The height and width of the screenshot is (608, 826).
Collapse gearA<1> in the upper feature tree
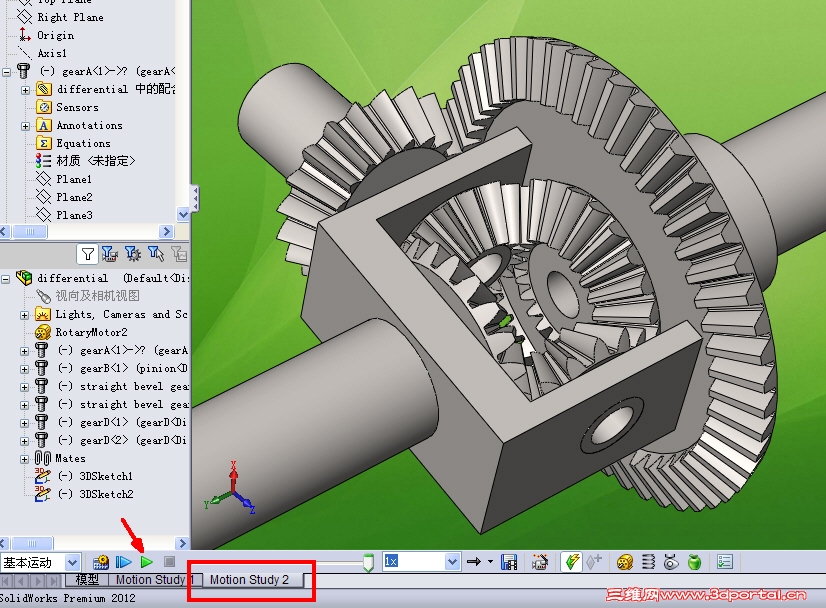point(6,72)
